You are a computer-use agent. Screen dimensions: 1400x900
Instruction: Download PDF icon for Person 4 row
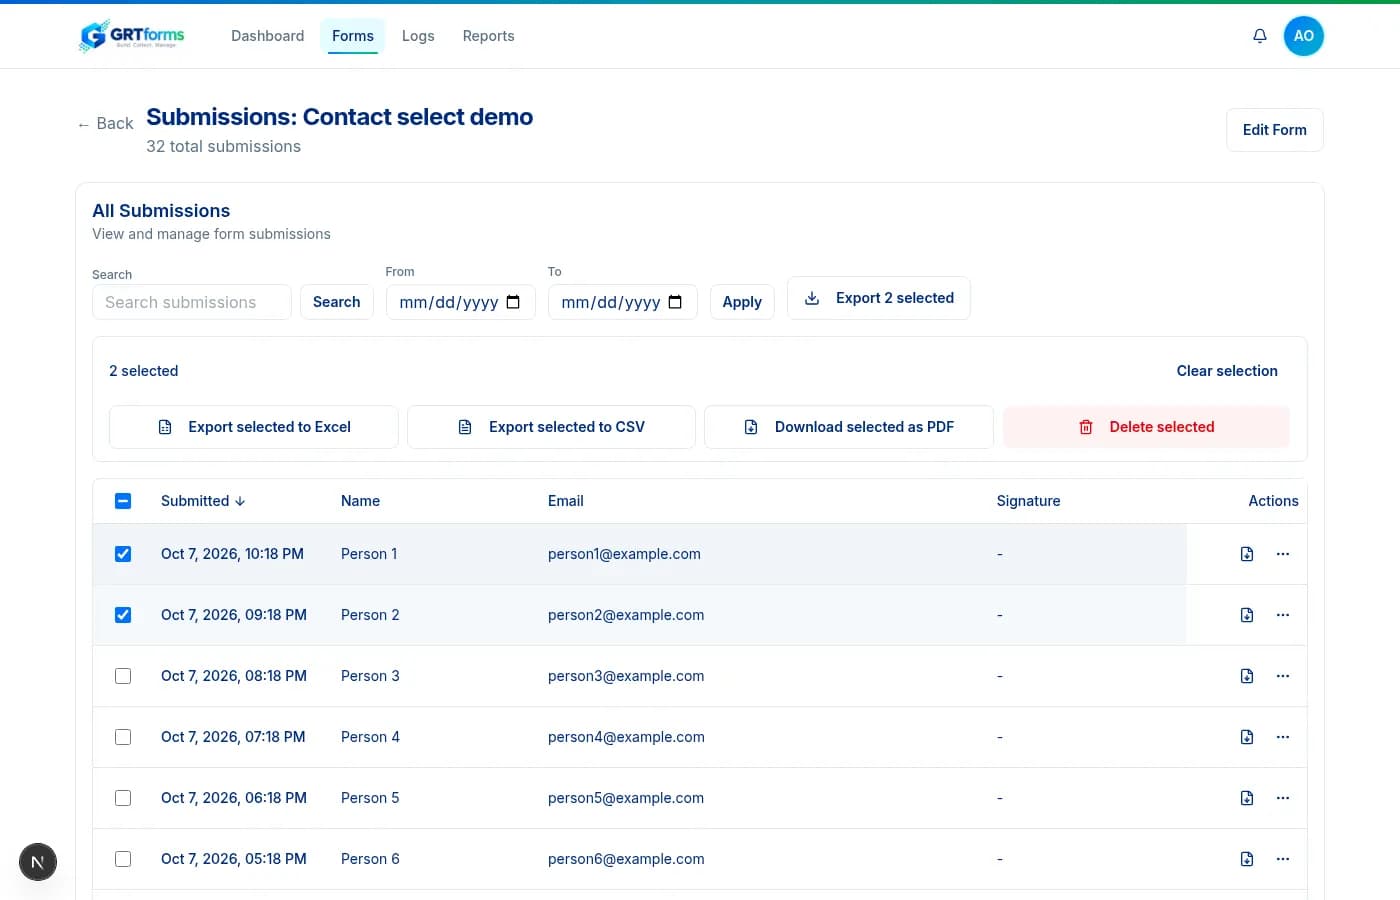click(1247, 737)
